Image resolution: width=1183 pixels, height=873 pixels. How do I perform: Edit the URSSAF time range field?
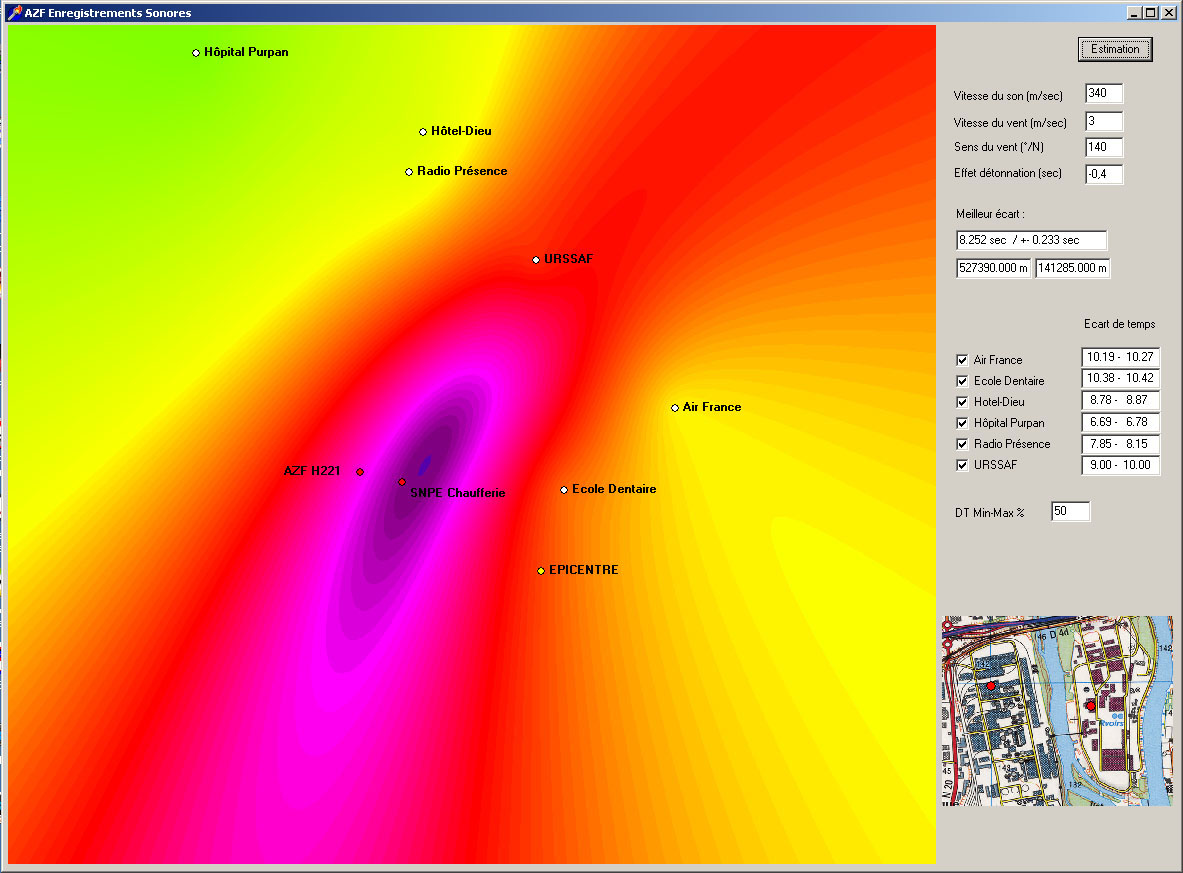pos(1120,465)
